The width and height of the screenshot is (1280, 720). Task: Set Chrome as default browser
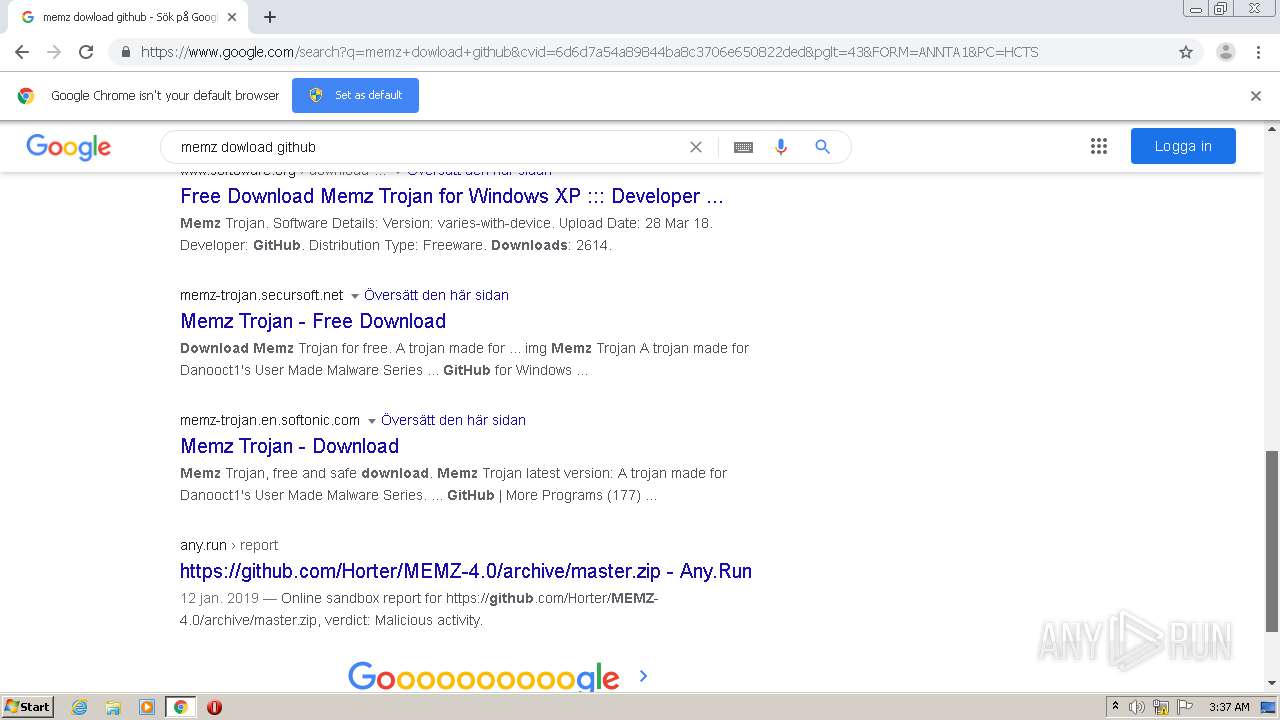(x=355, y=95)
